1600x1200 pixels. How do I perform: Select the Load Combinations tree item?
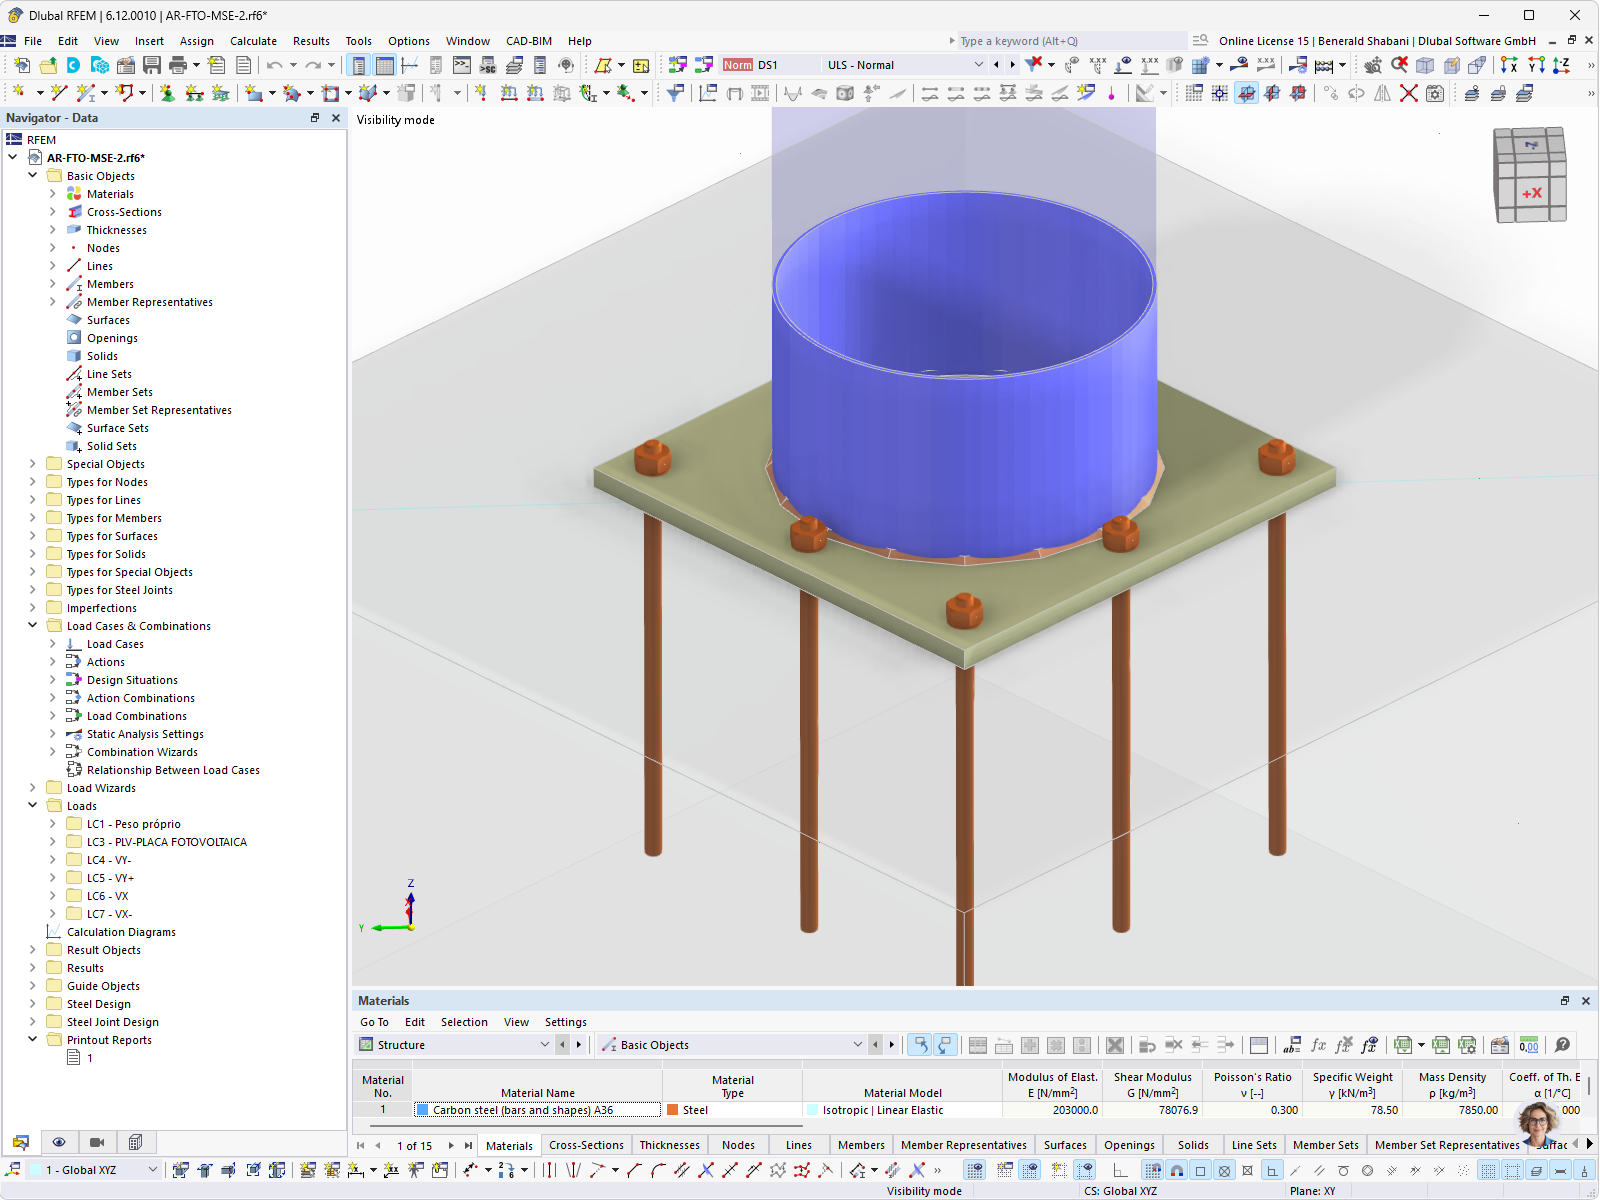click(x=137, y=716)
